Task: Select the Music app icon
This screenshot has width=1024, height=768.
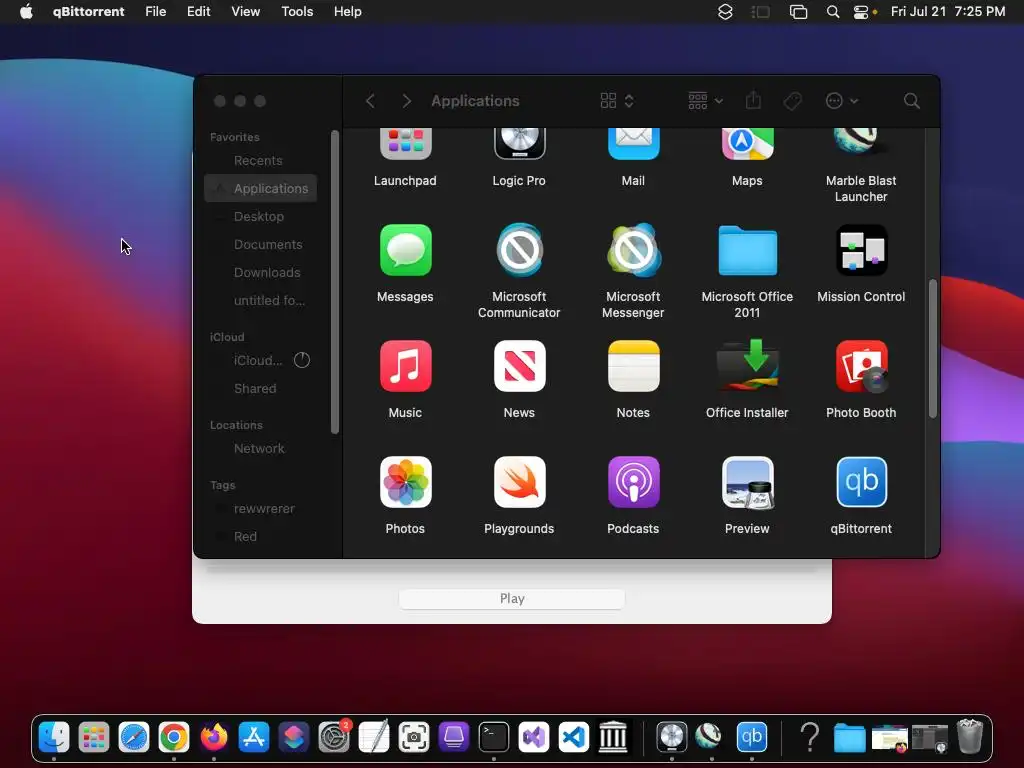Action: [x=406, y=366]
